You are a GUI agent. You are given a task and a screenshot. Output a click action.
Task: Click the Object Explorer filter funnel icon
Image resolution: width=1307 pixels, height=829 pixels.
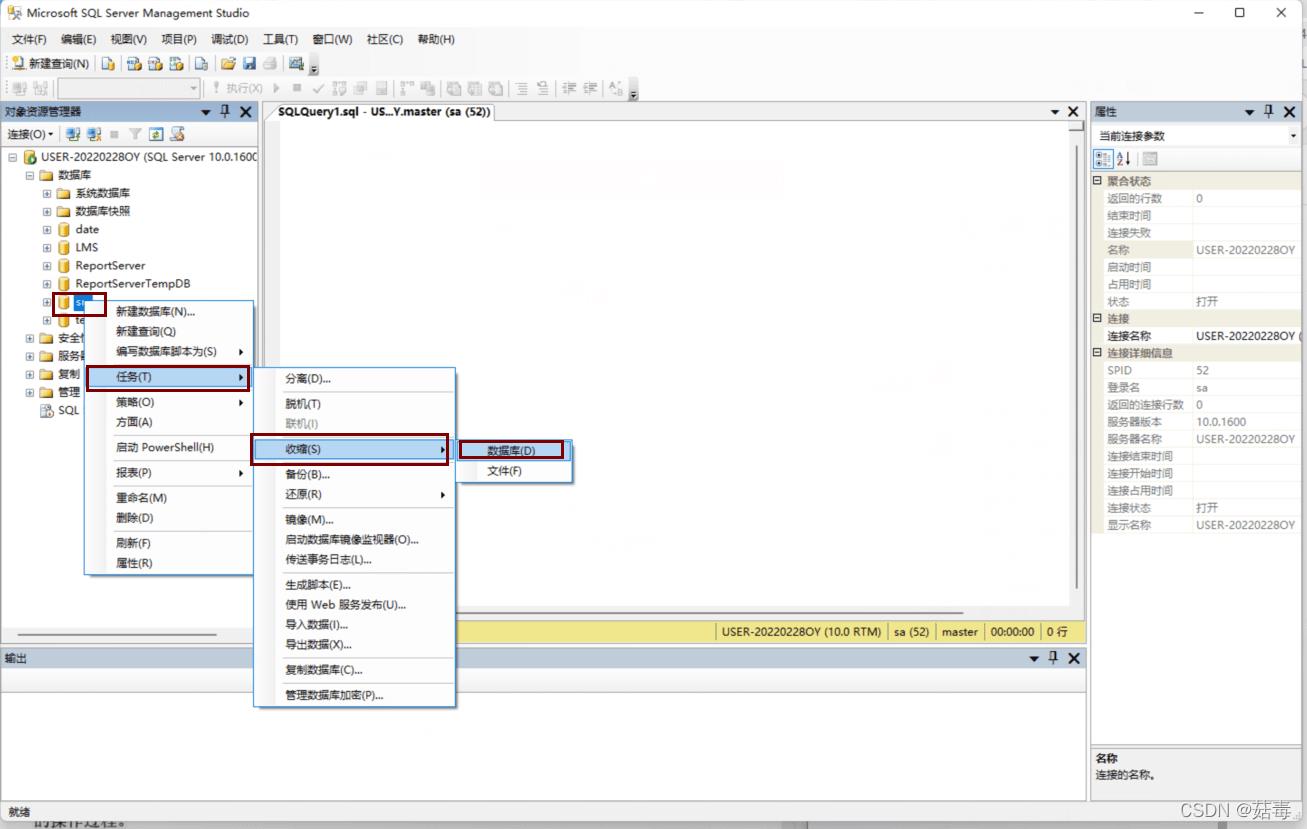pos(135,134)
